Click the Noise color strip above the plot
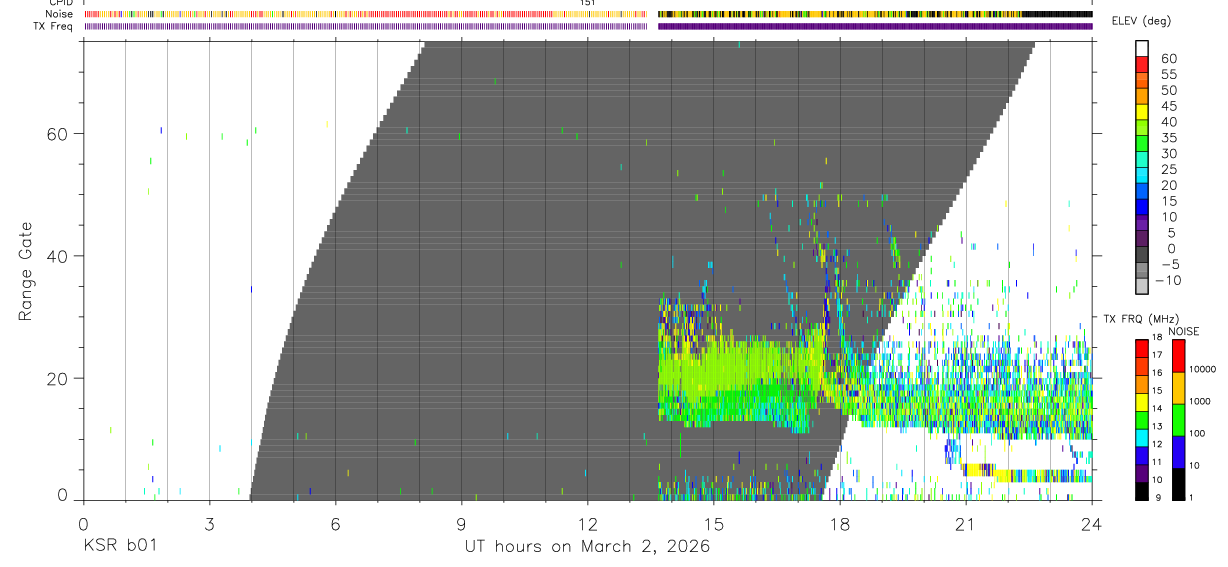Screen dimensions: 1228x567 point(588,14)
